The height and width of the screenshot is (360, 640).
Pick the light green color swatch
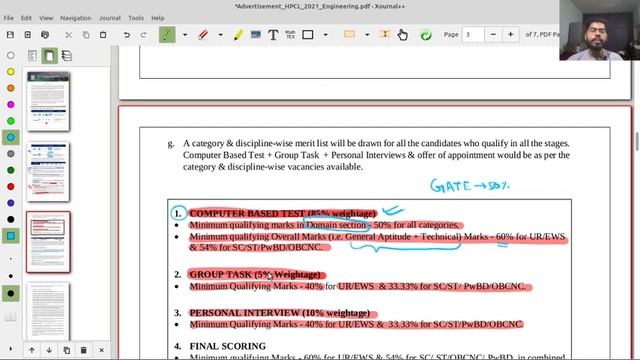tap(11, 121)
